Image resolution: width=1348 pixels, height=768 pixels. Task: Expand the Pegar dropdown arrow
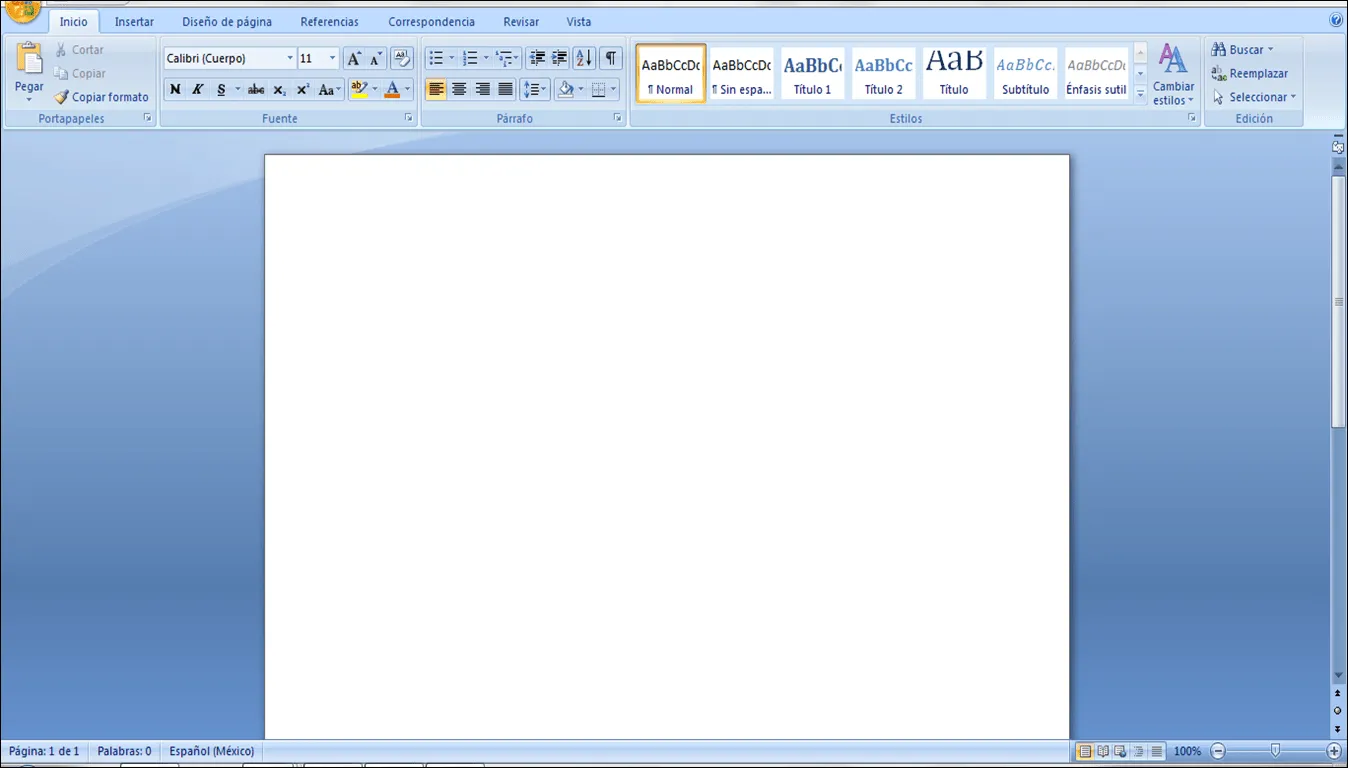click(29, 100)
